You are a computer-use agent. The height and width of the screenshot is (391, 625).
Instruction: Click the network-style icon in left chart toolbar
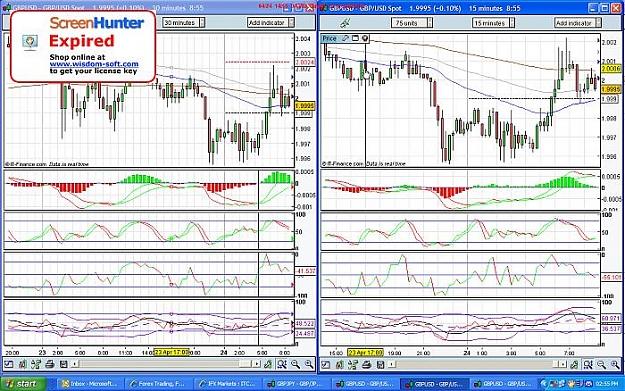(36, 364)
